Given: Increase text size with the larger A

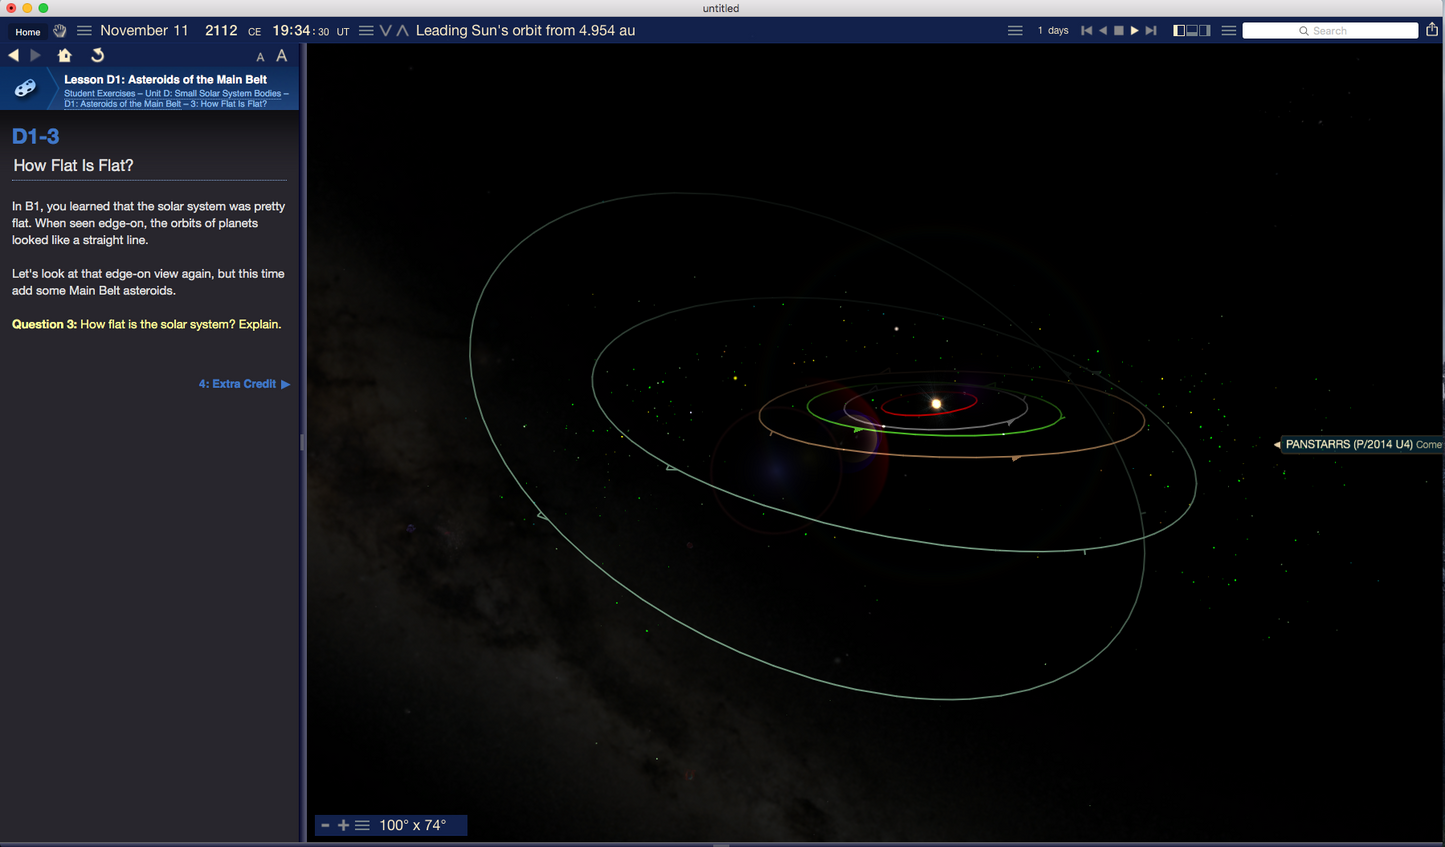Looking at the screenshot, I should point(282,56).
